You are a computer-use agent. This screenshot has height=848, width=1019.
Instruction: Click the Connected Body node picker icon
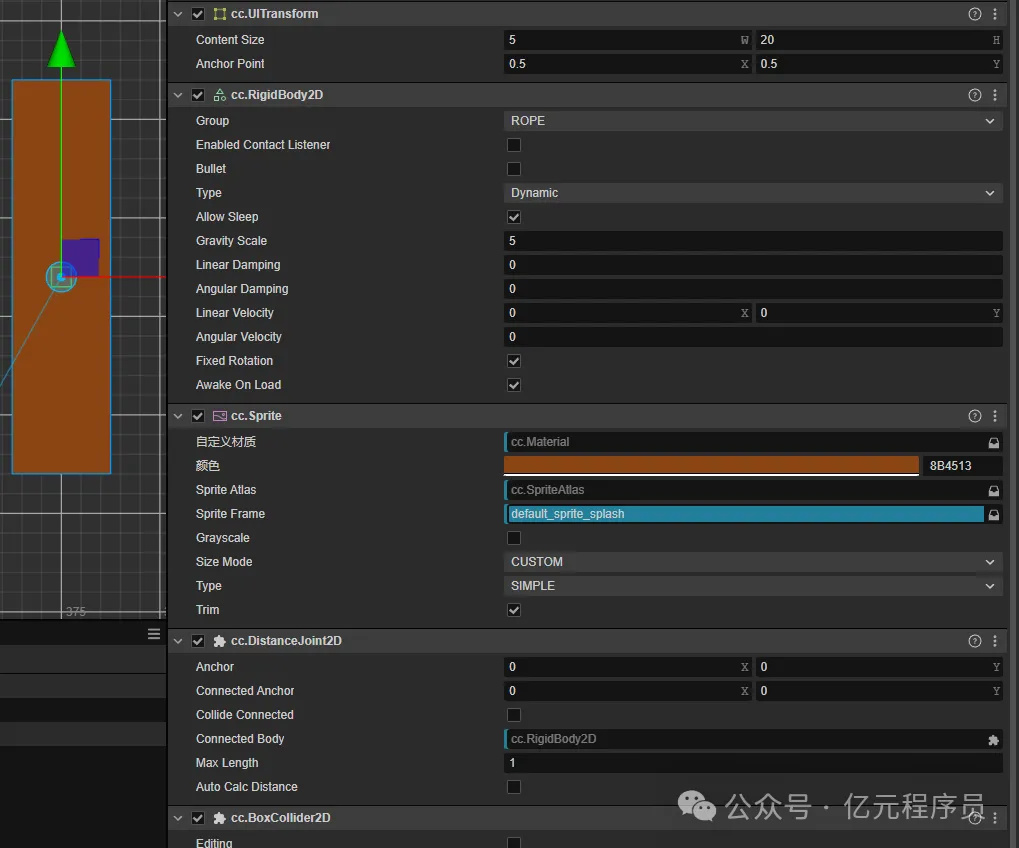click(993, 739)
